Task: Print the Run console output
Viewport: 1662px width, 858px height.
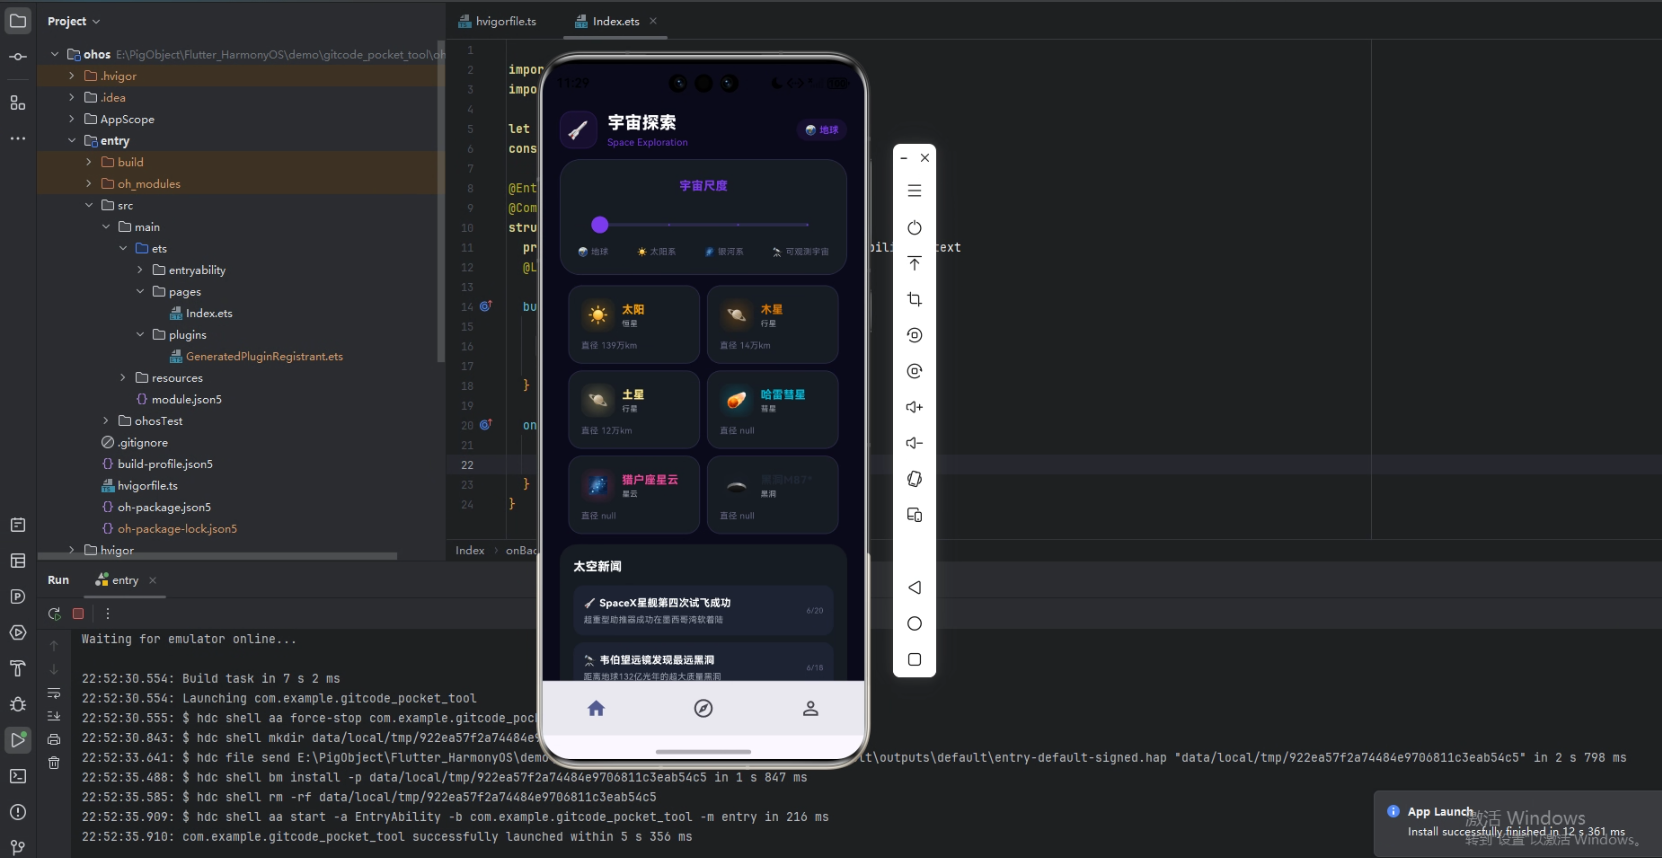Action: pyautogui.click(x=54, y=739)
